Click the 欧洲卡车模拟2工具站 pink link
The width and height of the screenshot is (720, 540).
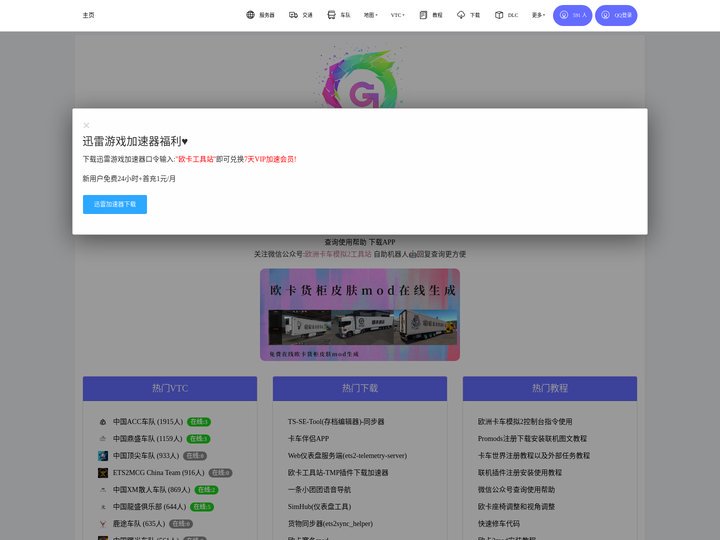point(338,254)
